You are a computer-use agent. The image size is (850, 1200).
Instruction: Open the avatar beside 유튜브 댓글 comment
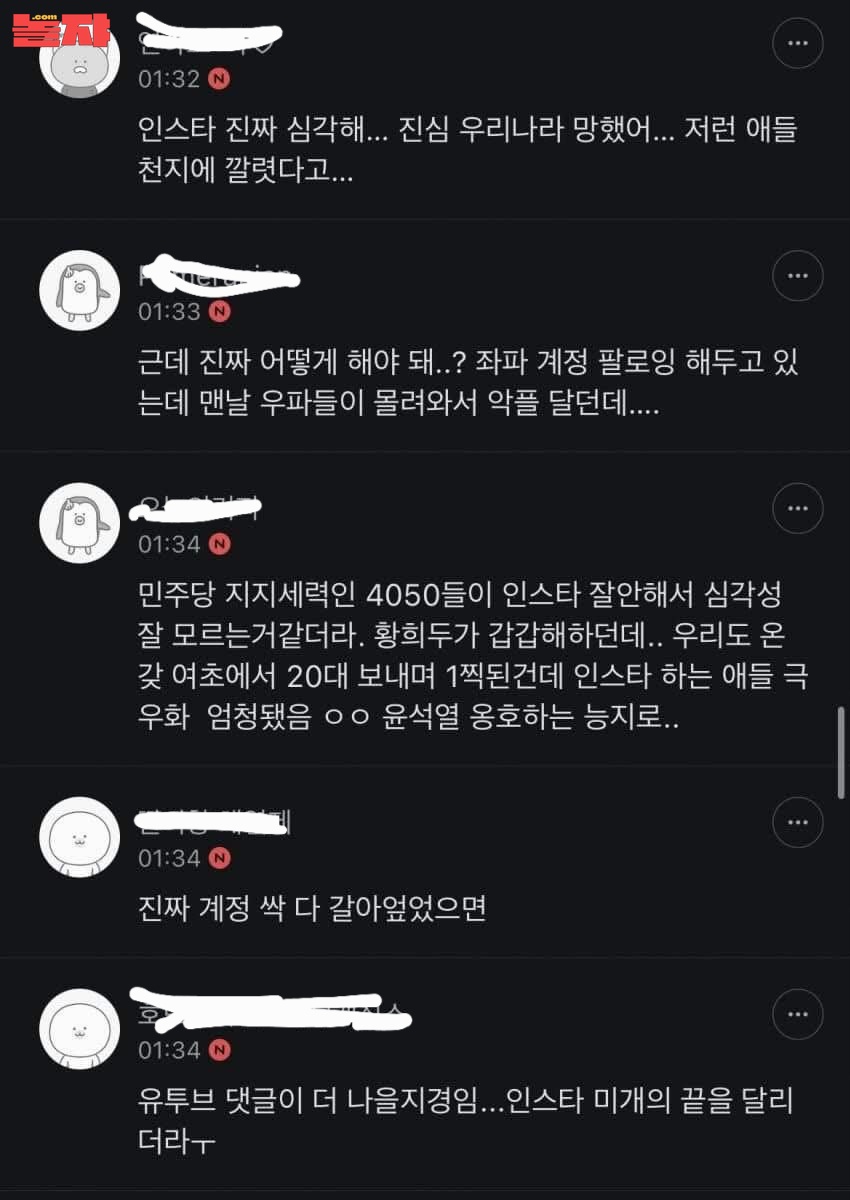click(x=80, y=1030)
